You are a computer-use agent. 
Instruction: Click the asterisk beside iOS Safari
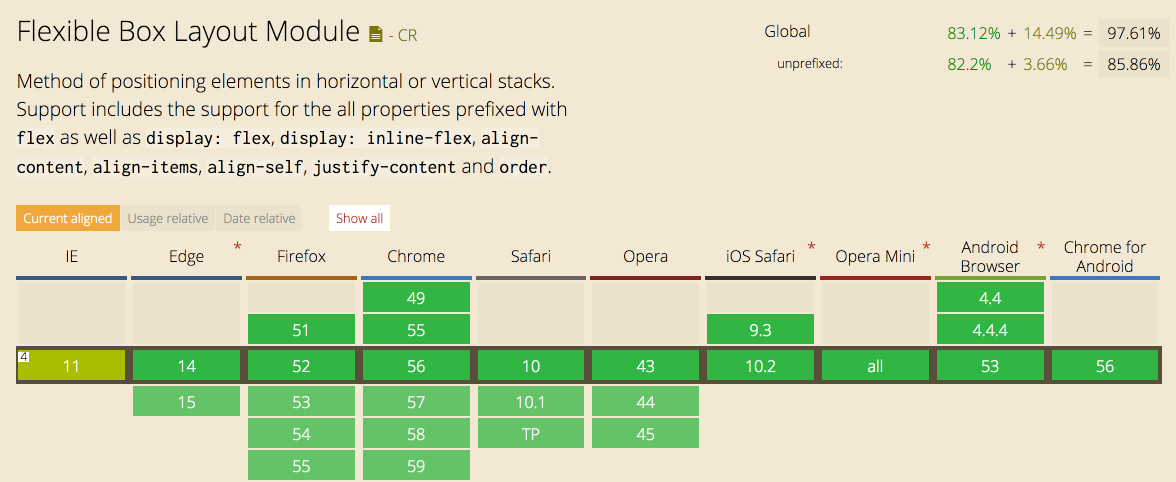tap(812, 246)
